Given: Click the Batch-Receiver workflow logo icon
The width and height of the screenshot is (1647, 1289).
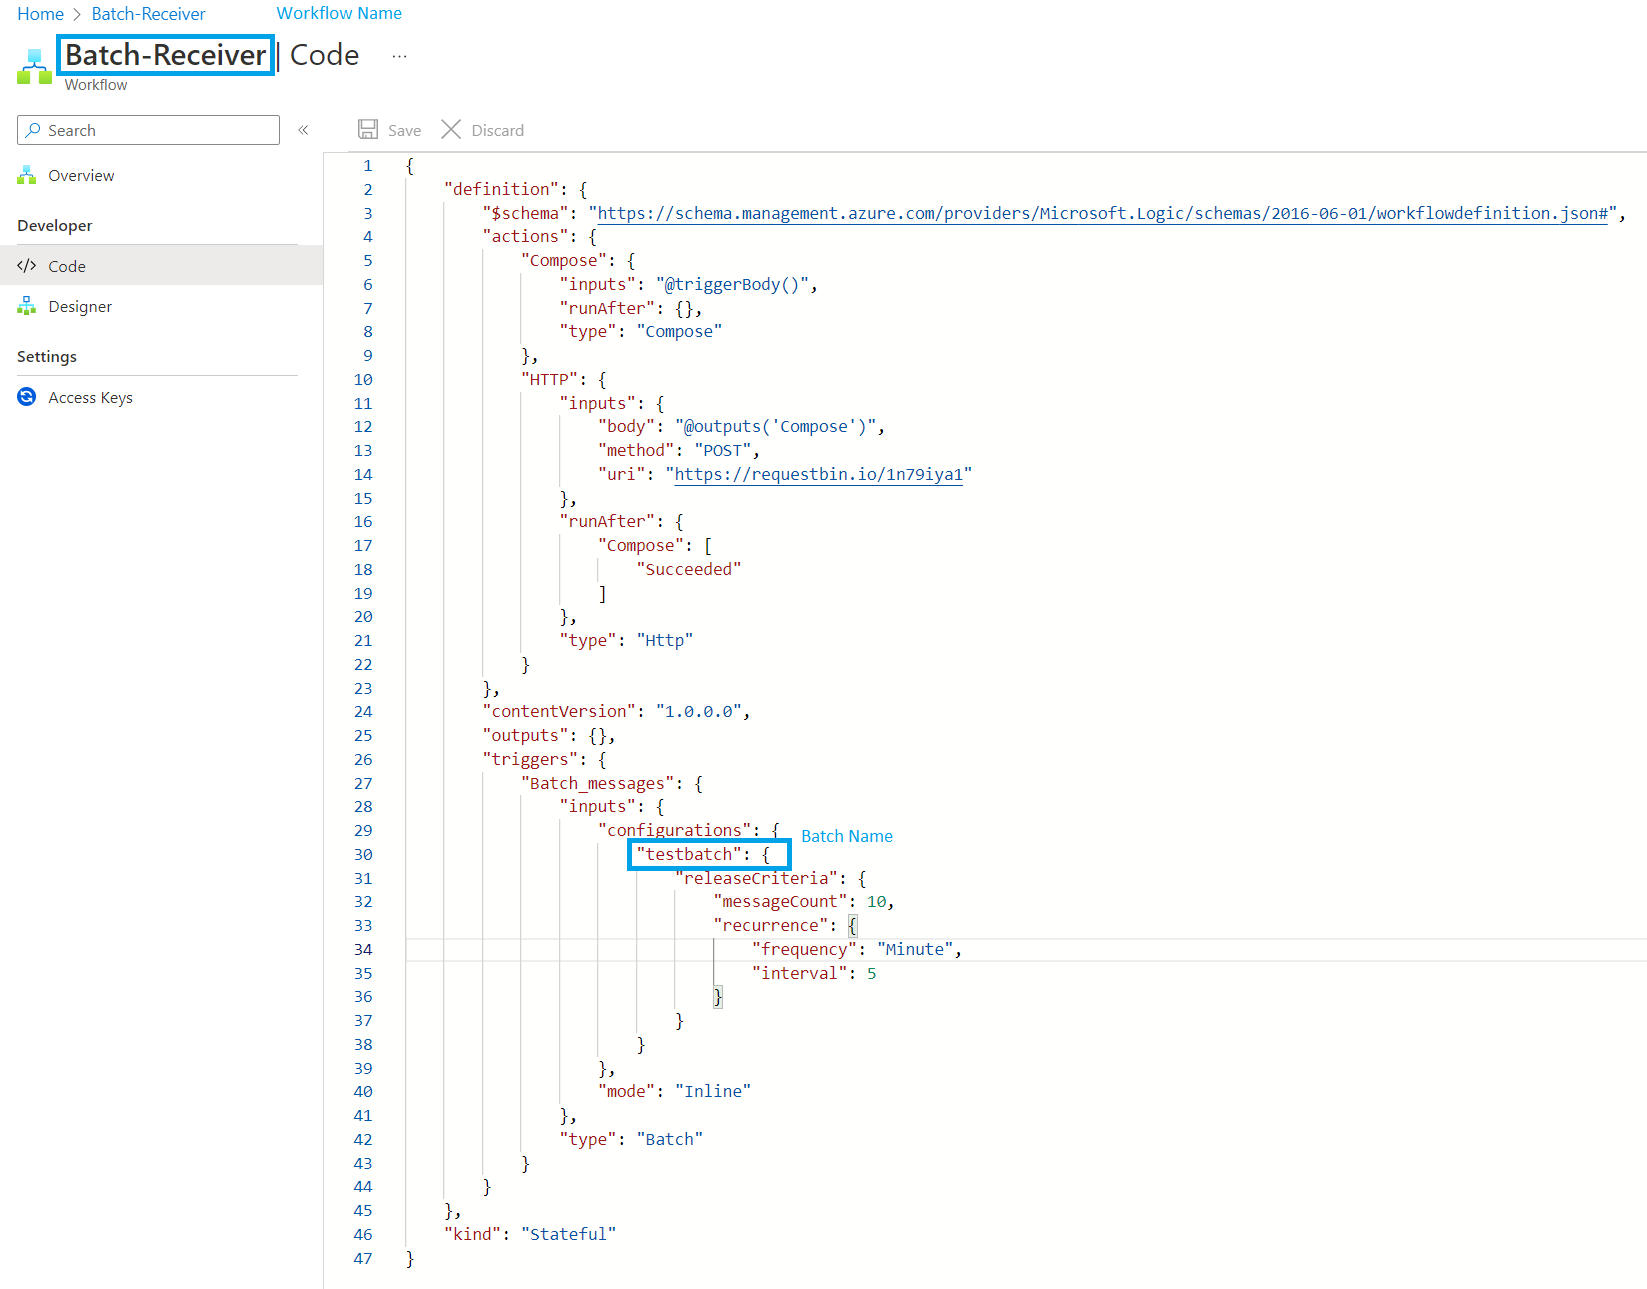Looking at the screenshot, I should (x=34, y=67).
